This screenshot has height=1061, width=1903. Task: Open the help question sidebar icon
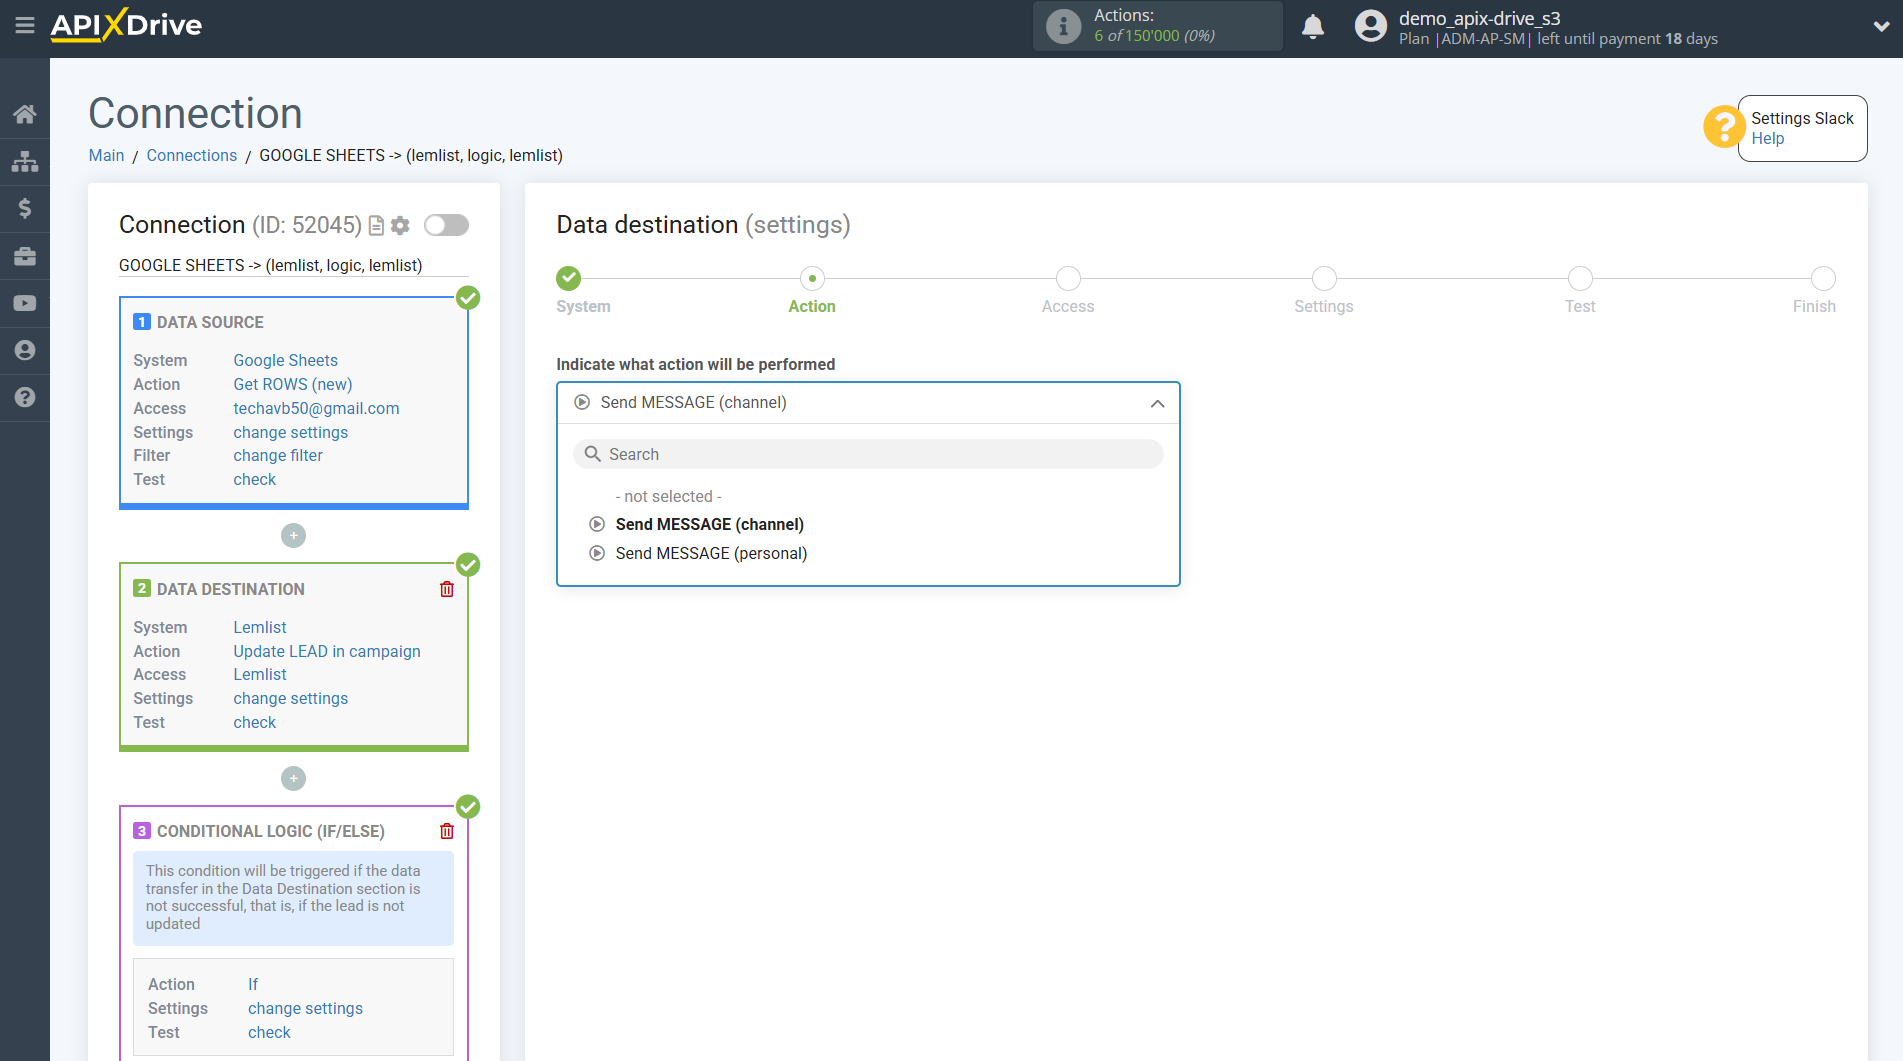click(25, 397)
